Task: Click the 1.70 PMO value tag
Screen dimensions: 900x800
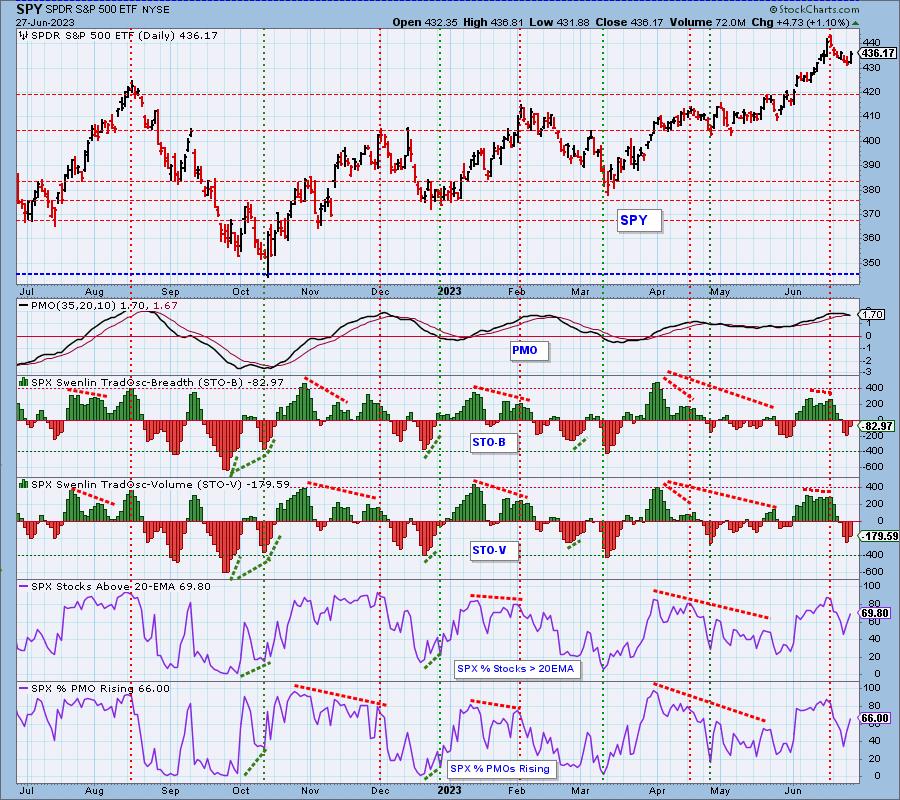Action: click(872, 314)
